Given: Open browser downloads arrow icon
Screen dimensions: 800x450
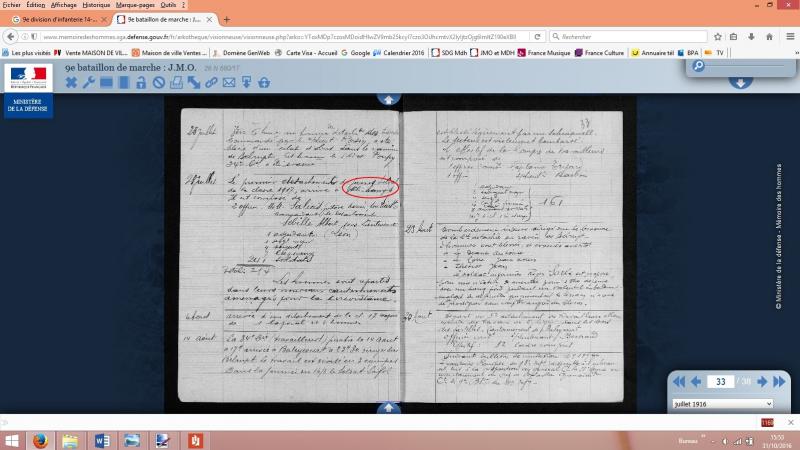Looking at the screenshot, I should 752,37.
